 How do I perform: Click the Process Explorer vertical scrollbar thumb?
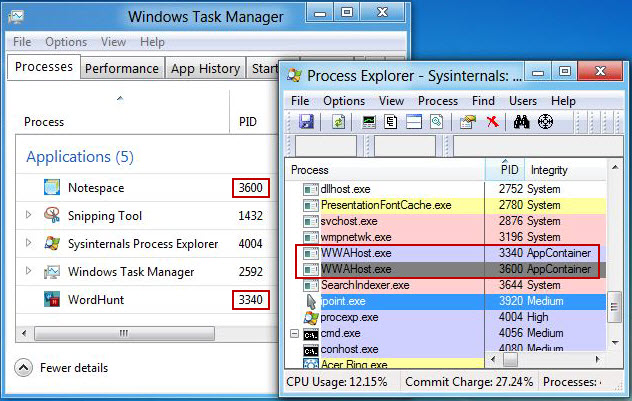[x=614, y=307]
